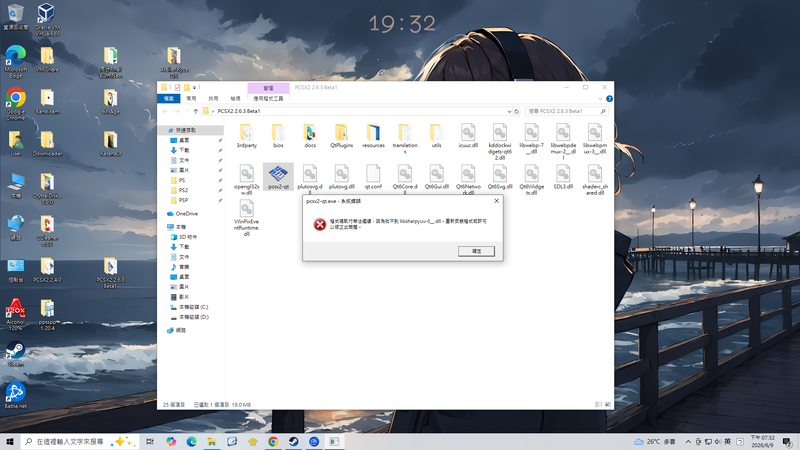The image size is (800, 450).
Task: Select the utils folder
Action: pos(436,136)
